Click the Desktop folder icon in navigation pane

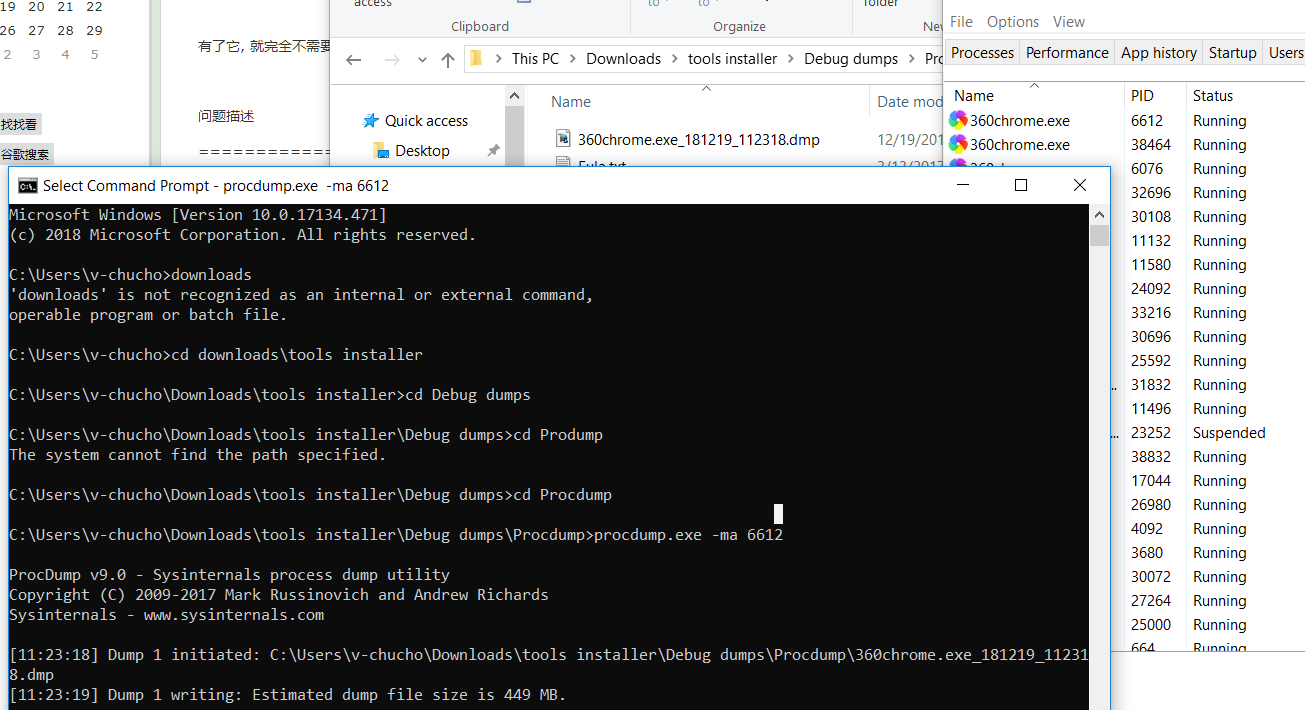tap(381, 151)
